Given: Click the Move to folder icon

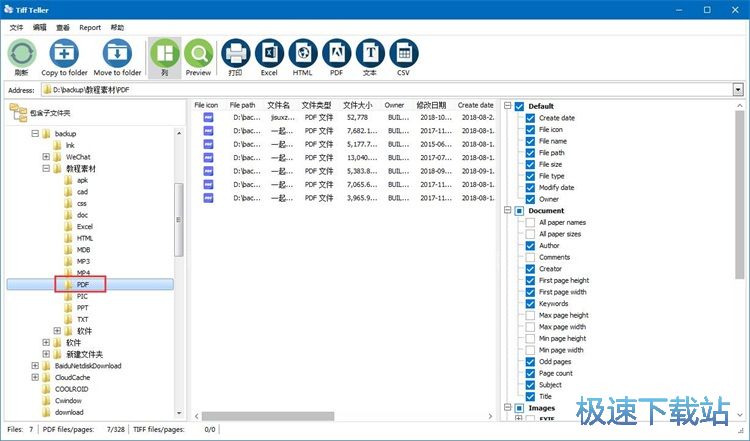Looking at the screenshot, I should [117, 54].
